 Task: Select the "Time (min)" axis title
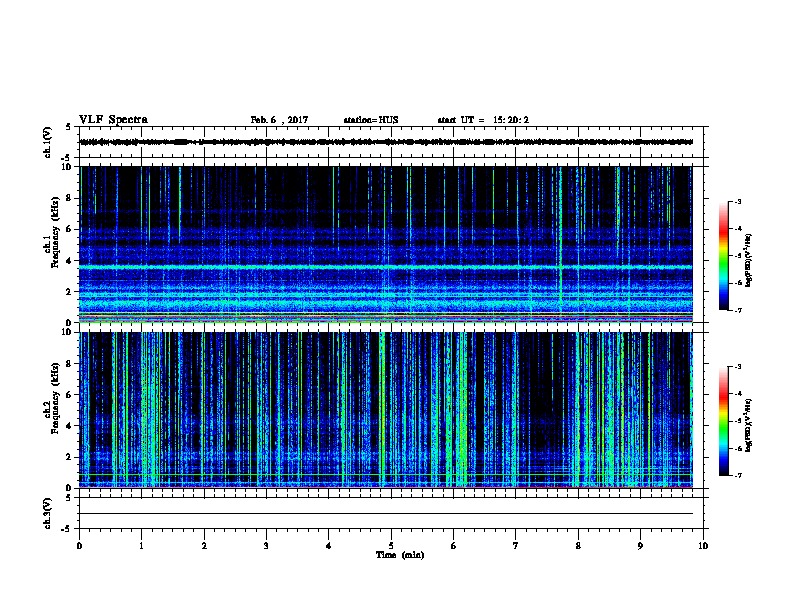coord(400,555)
